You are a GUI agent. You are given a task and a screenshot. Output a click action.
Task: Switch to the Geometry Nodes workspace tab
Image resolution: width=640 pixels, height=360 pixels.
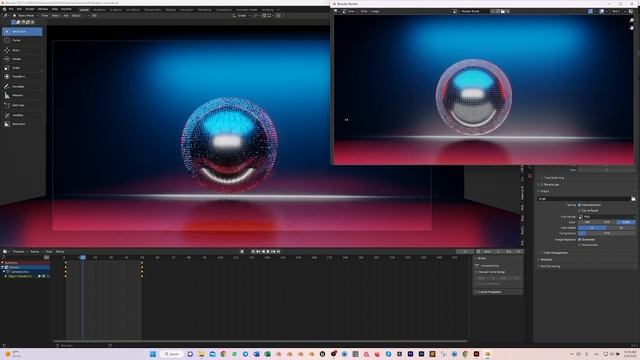point(247,9)
